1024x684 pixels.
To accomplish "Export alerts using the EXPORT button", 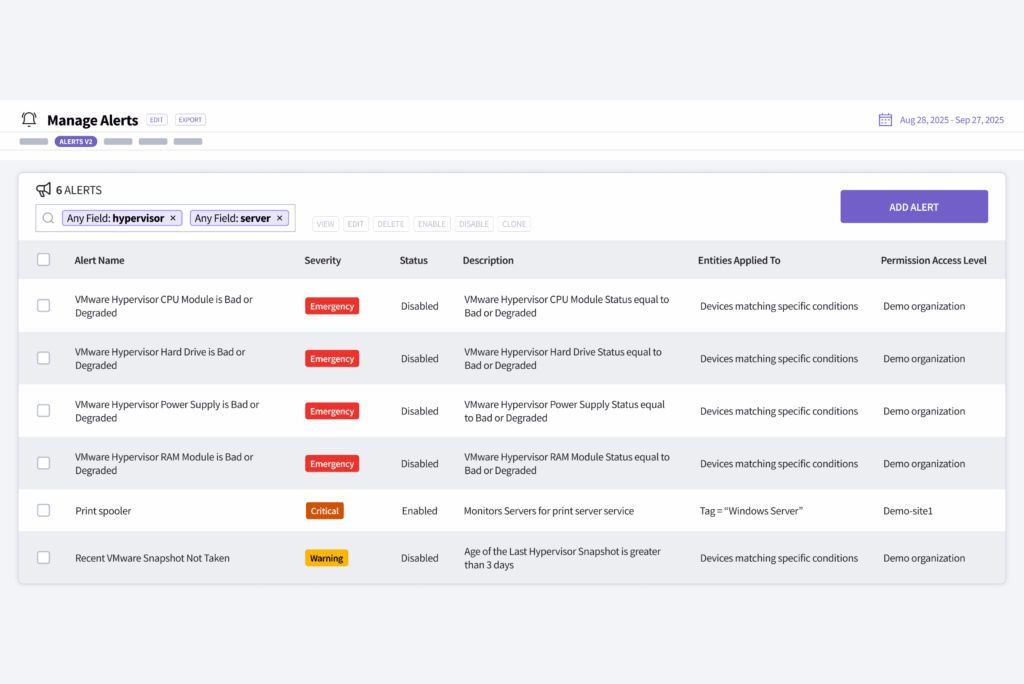I will [x=189, y=119].
